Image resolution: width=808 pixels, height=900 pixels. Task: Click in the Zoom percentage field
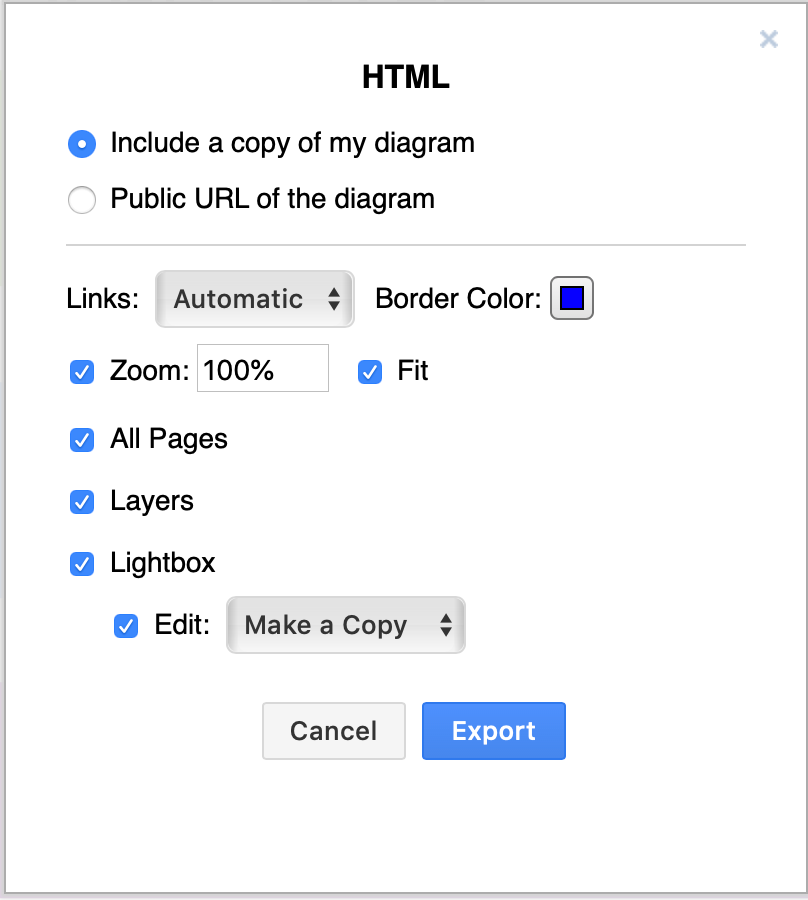click(262, 368)
